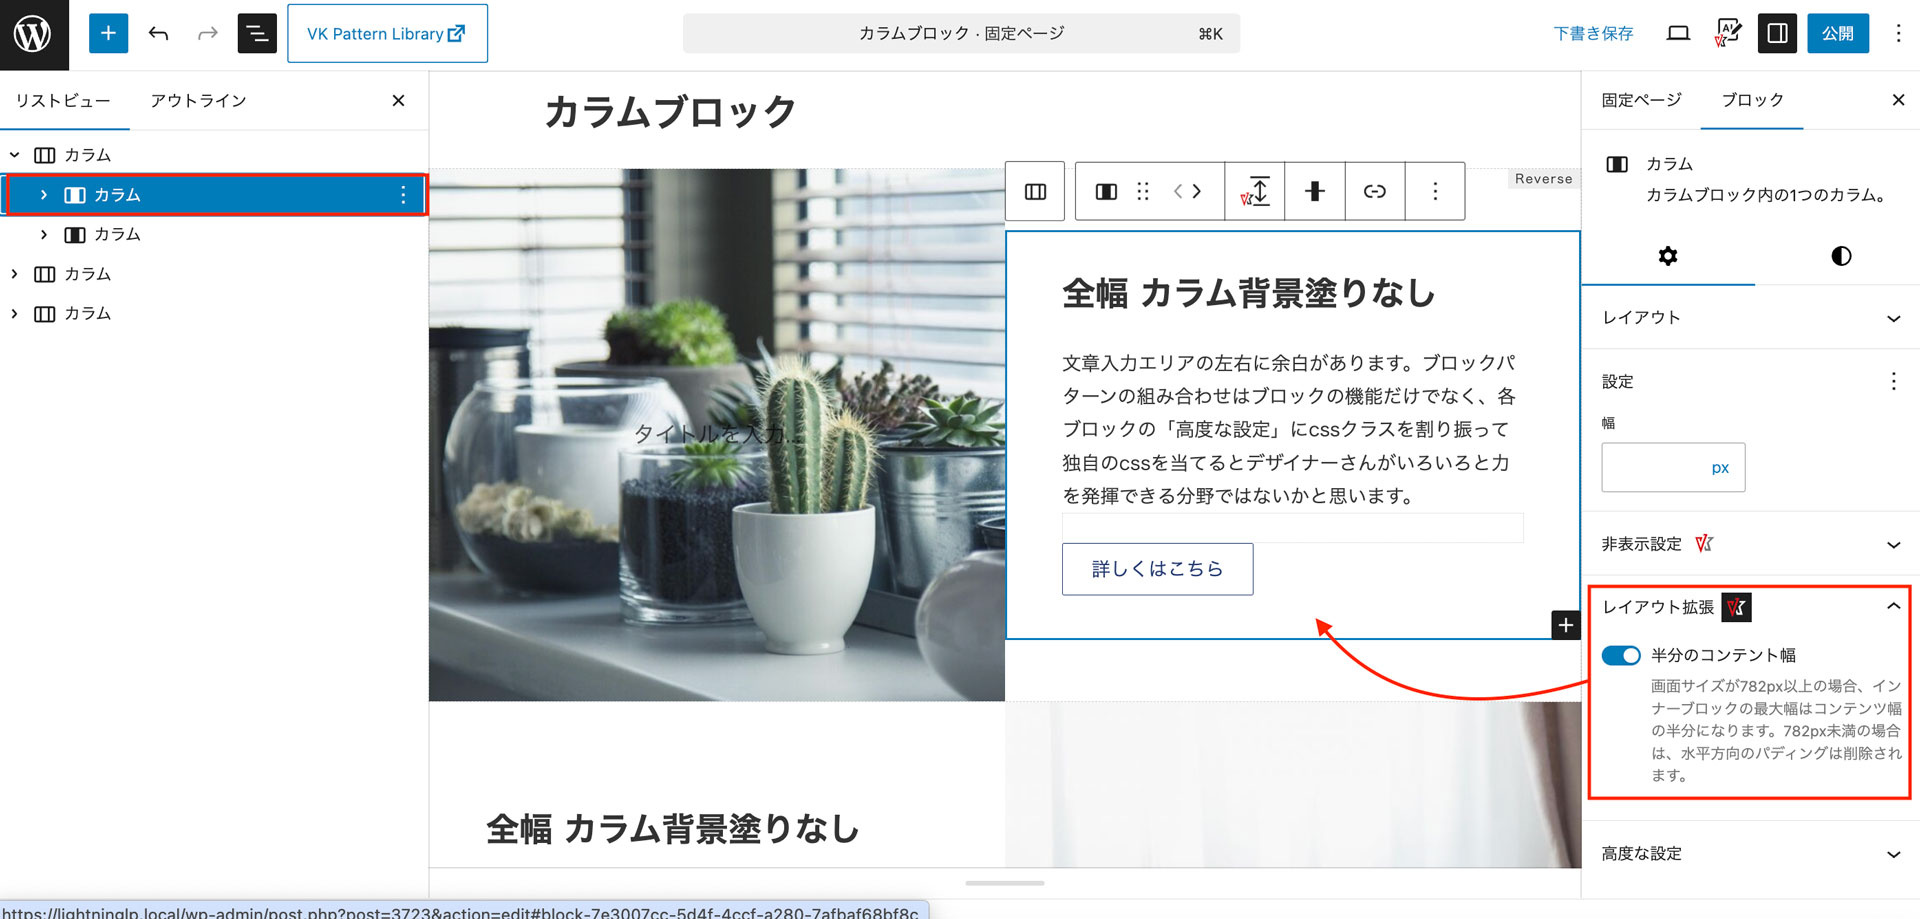This screenshot has height=919, width=1920.
Task: Toggle the settings sidebar panel button
Action: pos(1777,34)
